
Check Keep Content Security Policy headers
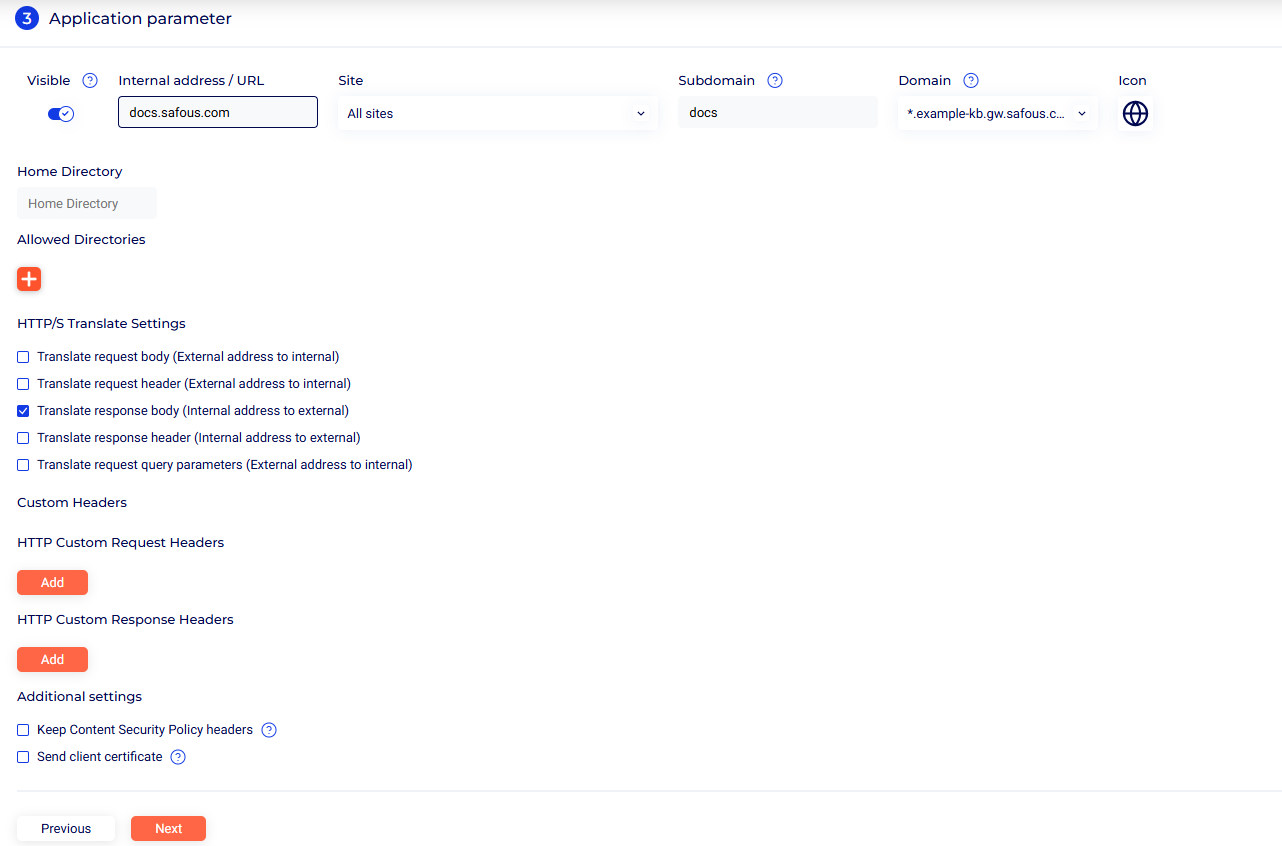[23, 730]
